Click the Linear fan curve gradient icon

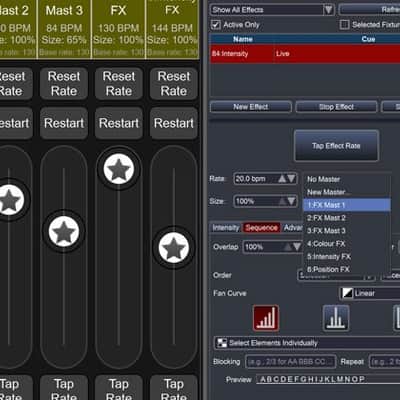347,293
